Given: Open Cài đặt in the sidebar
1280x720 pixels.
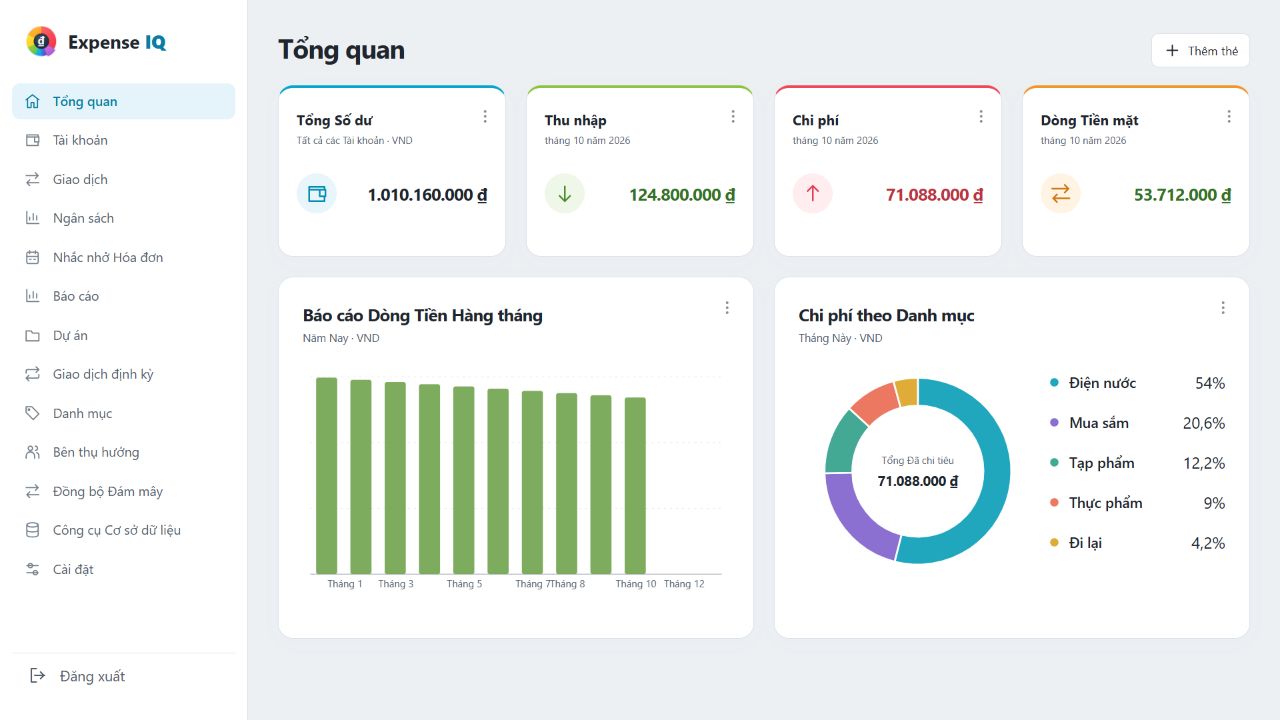Looking at the screenshot, I should pyautogui.click(x=124, y=569).
